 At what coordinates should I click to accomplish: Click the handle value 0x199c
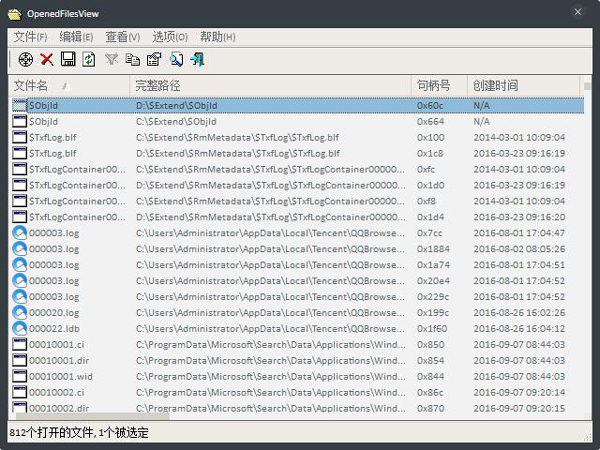coord(433,313)
